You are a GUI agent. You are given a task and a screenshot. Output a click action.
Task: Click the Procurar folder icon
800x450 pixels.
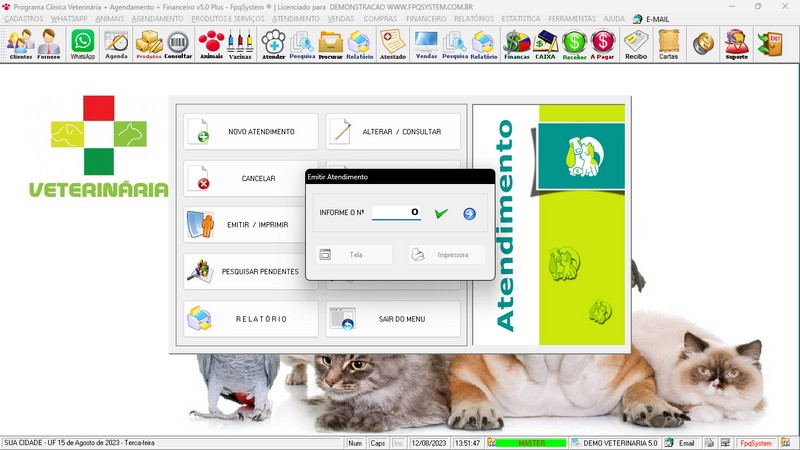pos(331,44)
